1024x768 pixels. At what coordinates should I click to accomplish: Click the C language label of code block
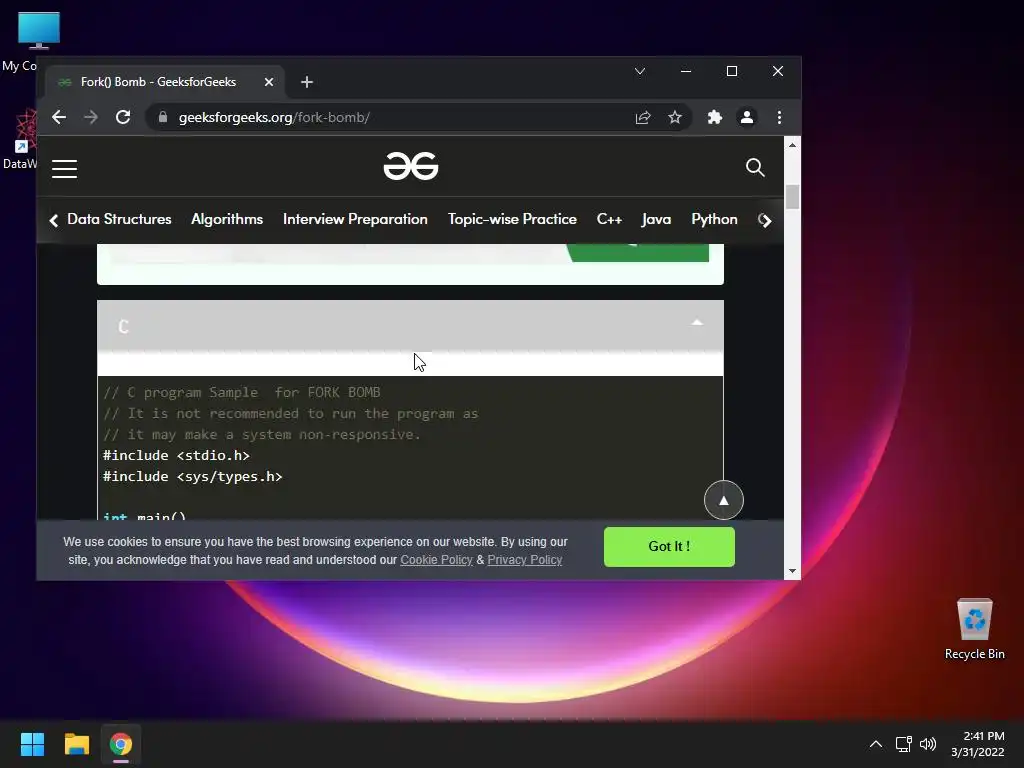point(123,327)
